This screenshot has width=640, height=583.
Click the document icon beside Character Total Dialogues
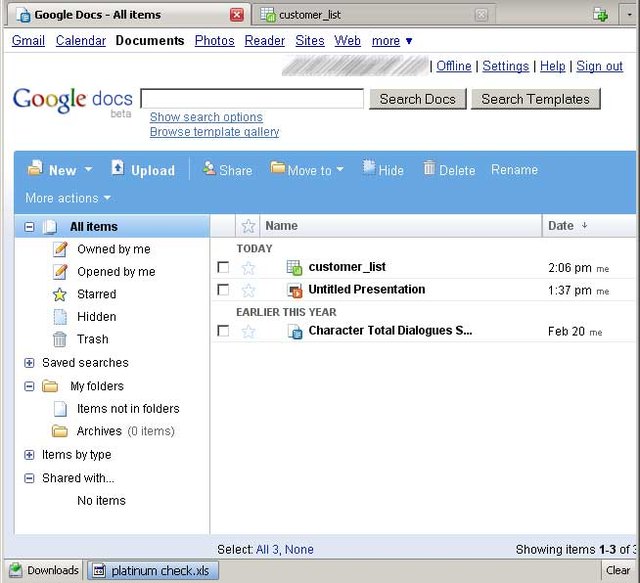pyautogui.click(x=295, y=331)
